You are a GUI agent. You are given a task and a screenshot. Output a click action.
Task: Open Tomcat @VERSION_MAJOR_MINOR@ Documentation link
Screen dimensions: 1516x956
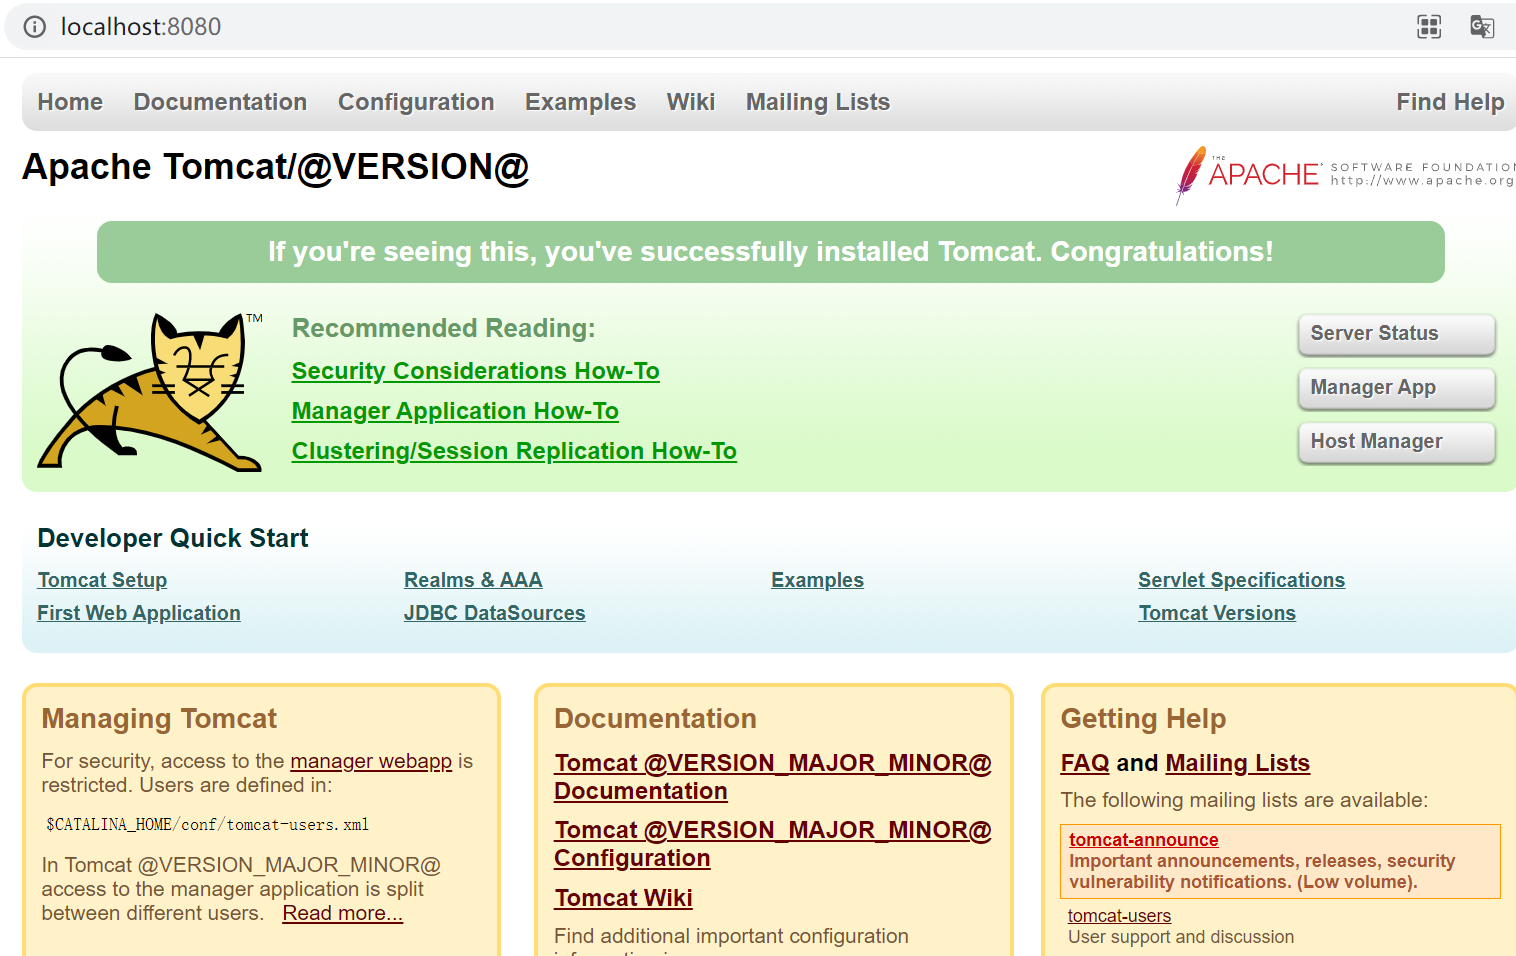tap(773, 777)
